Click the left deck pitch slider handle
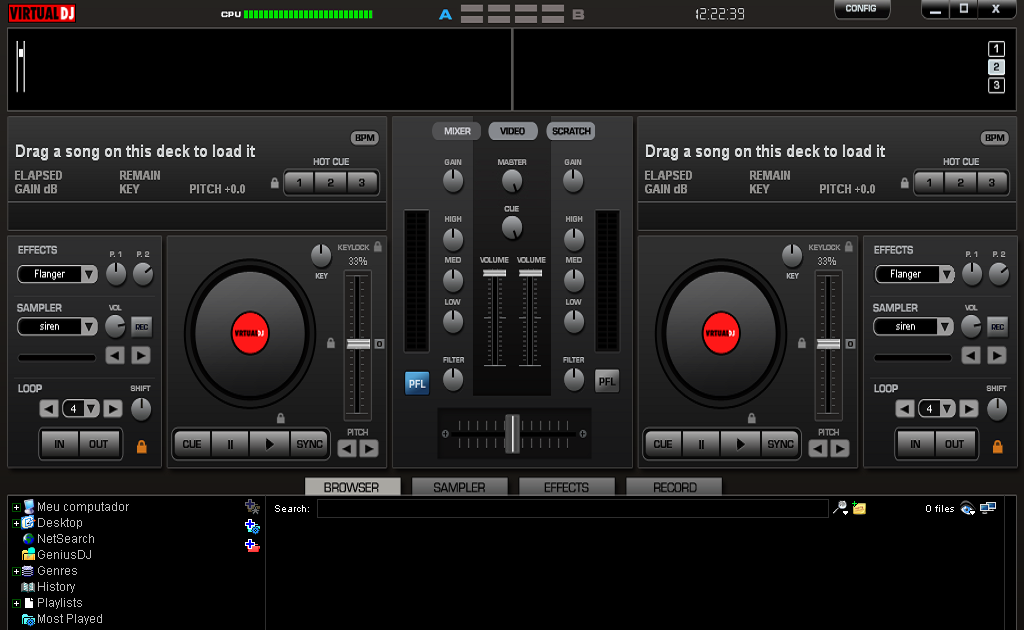The height and width of the screenshot is (630, 1024). point(358,344)
